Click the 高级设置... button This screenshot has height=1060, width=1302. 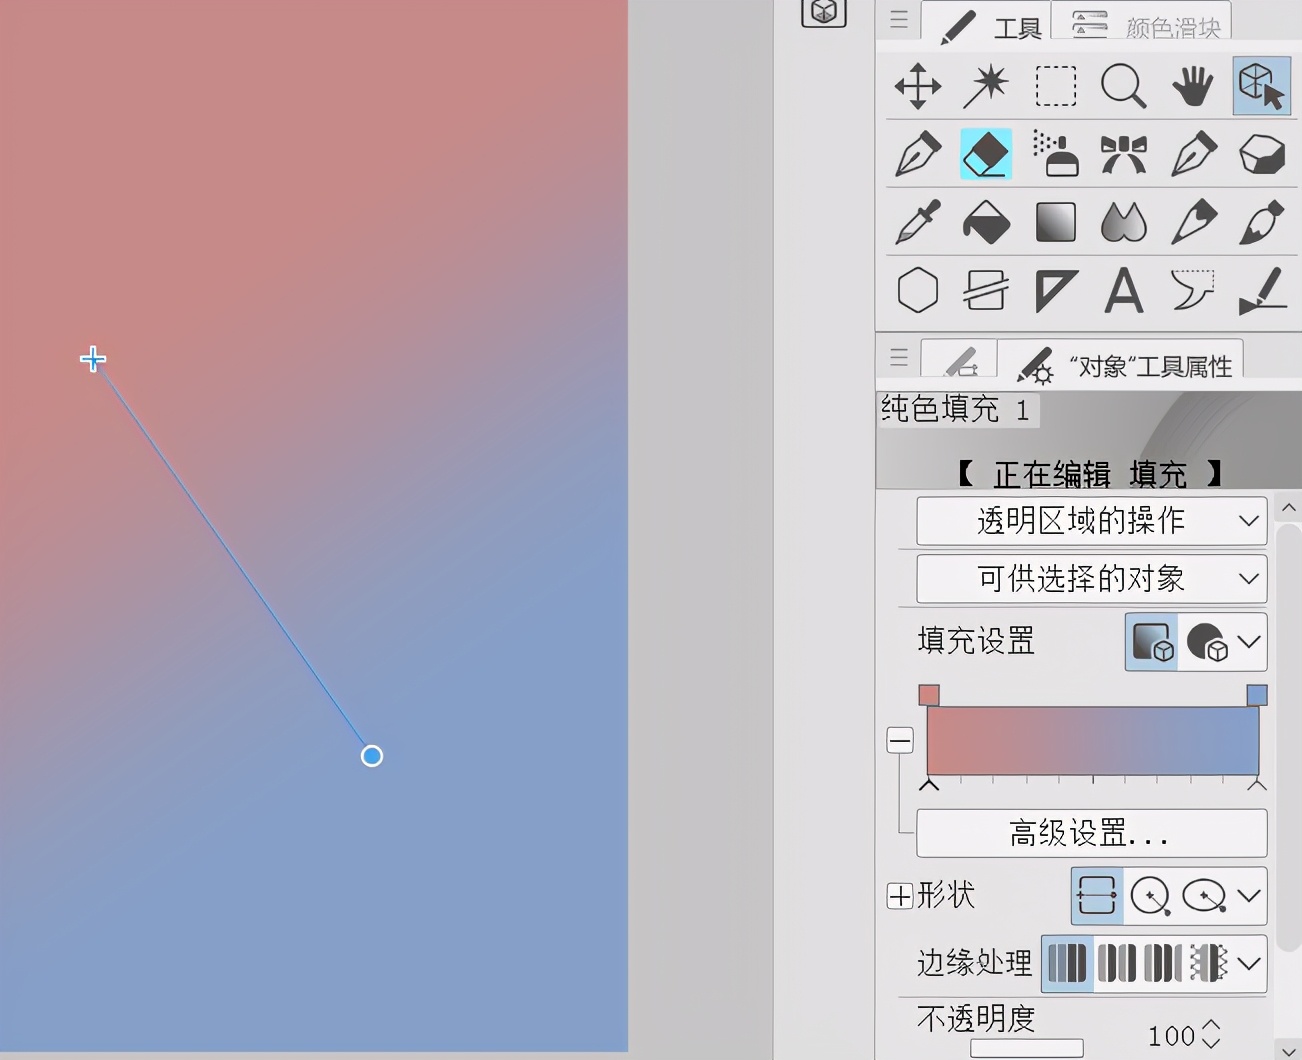[1092, 833]
